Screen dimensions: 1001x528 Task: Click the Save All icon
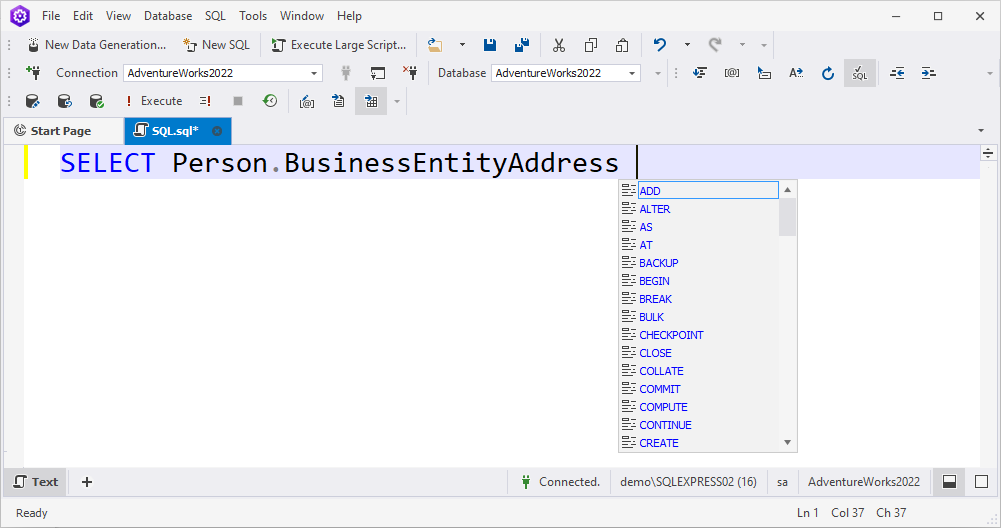coord(522,45)
